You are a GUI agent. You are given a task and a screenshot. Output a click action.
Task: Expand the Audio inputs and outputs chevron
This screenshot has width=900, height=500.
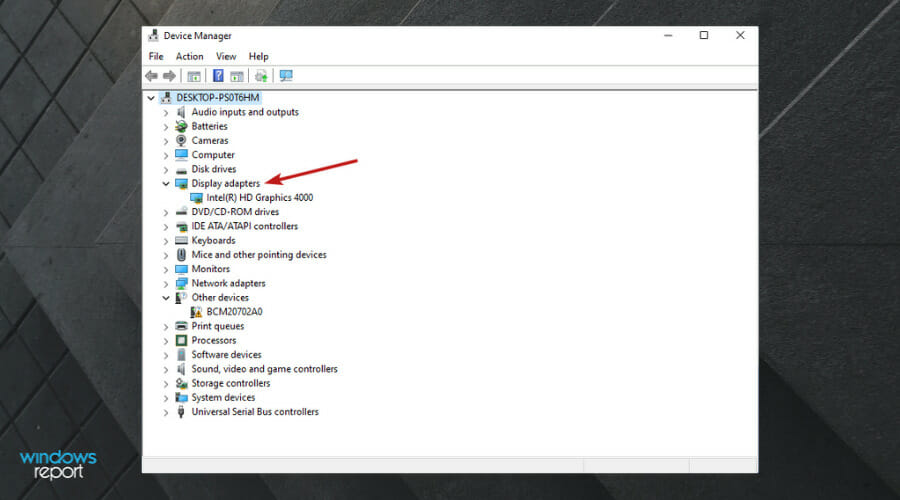(166, 113)
